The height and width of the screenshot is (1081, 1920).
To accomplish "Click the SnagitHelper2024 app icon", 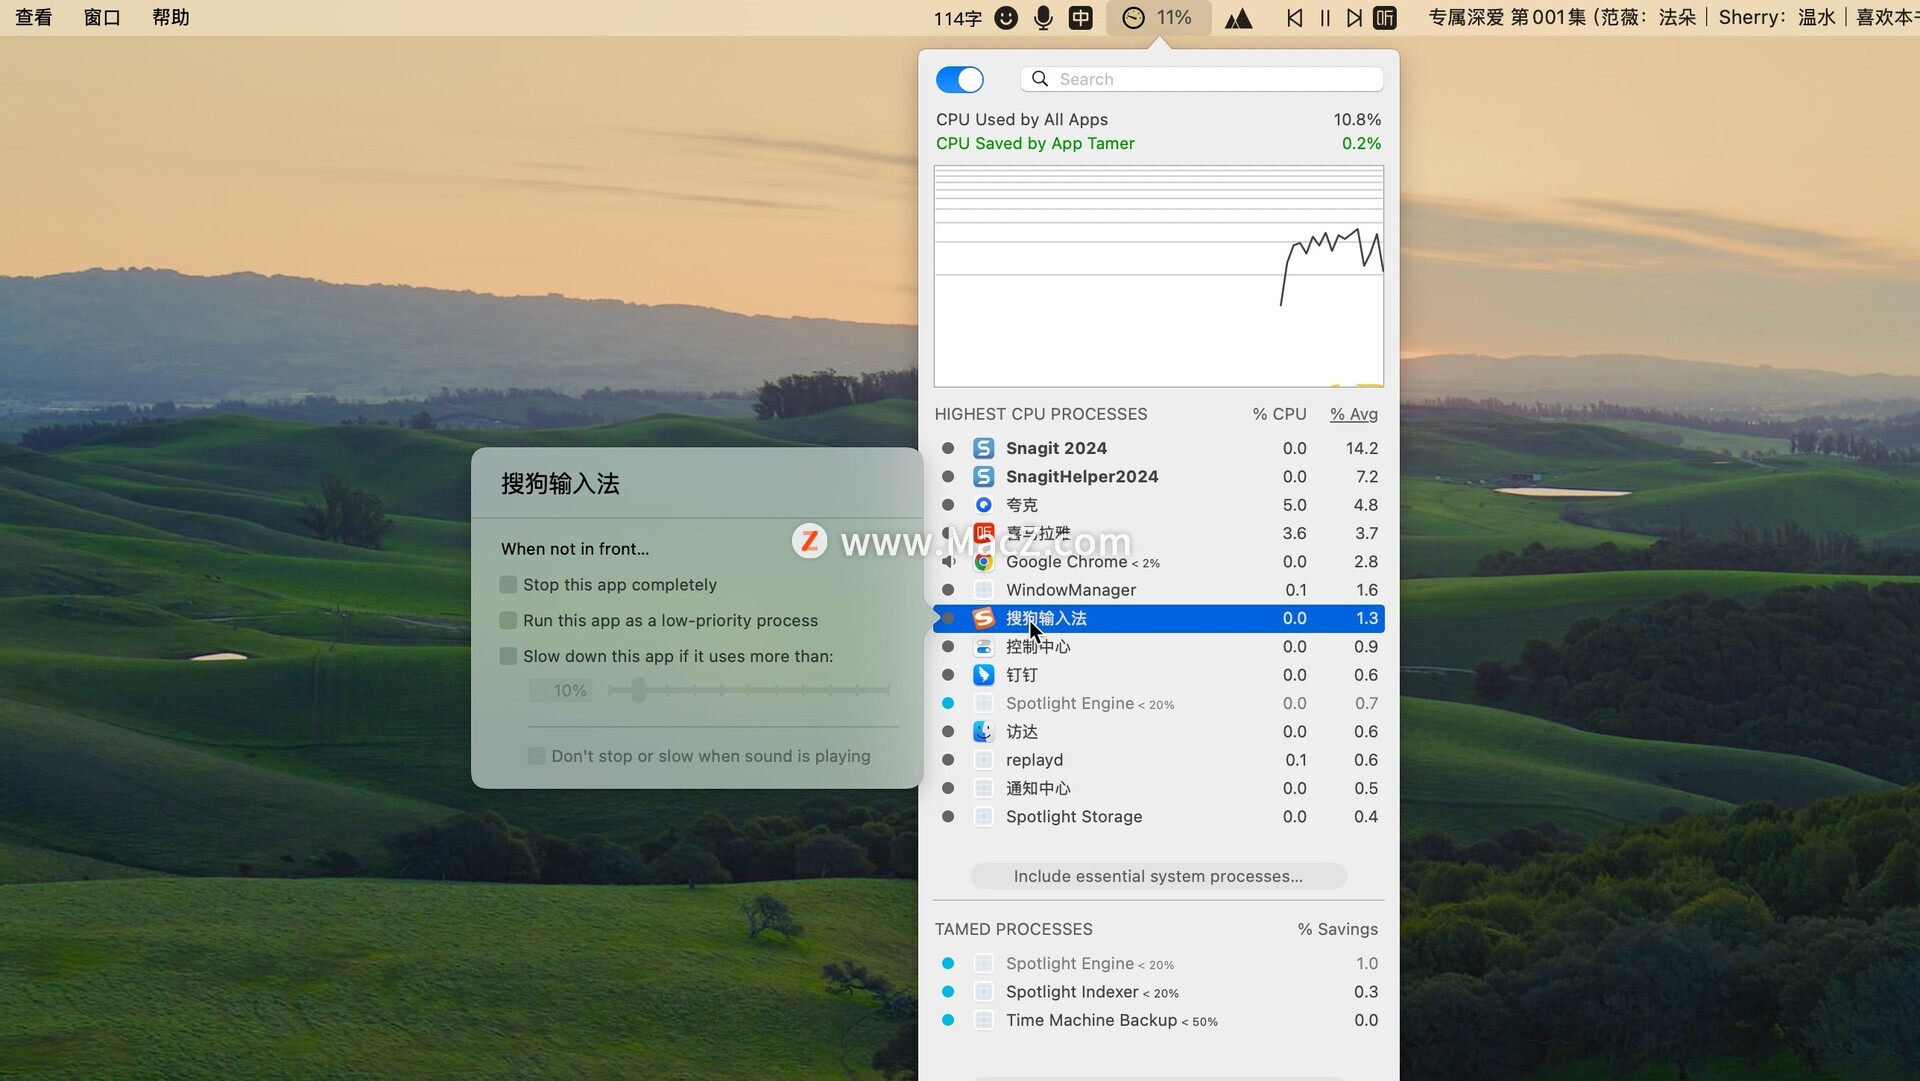I will 984,477.
